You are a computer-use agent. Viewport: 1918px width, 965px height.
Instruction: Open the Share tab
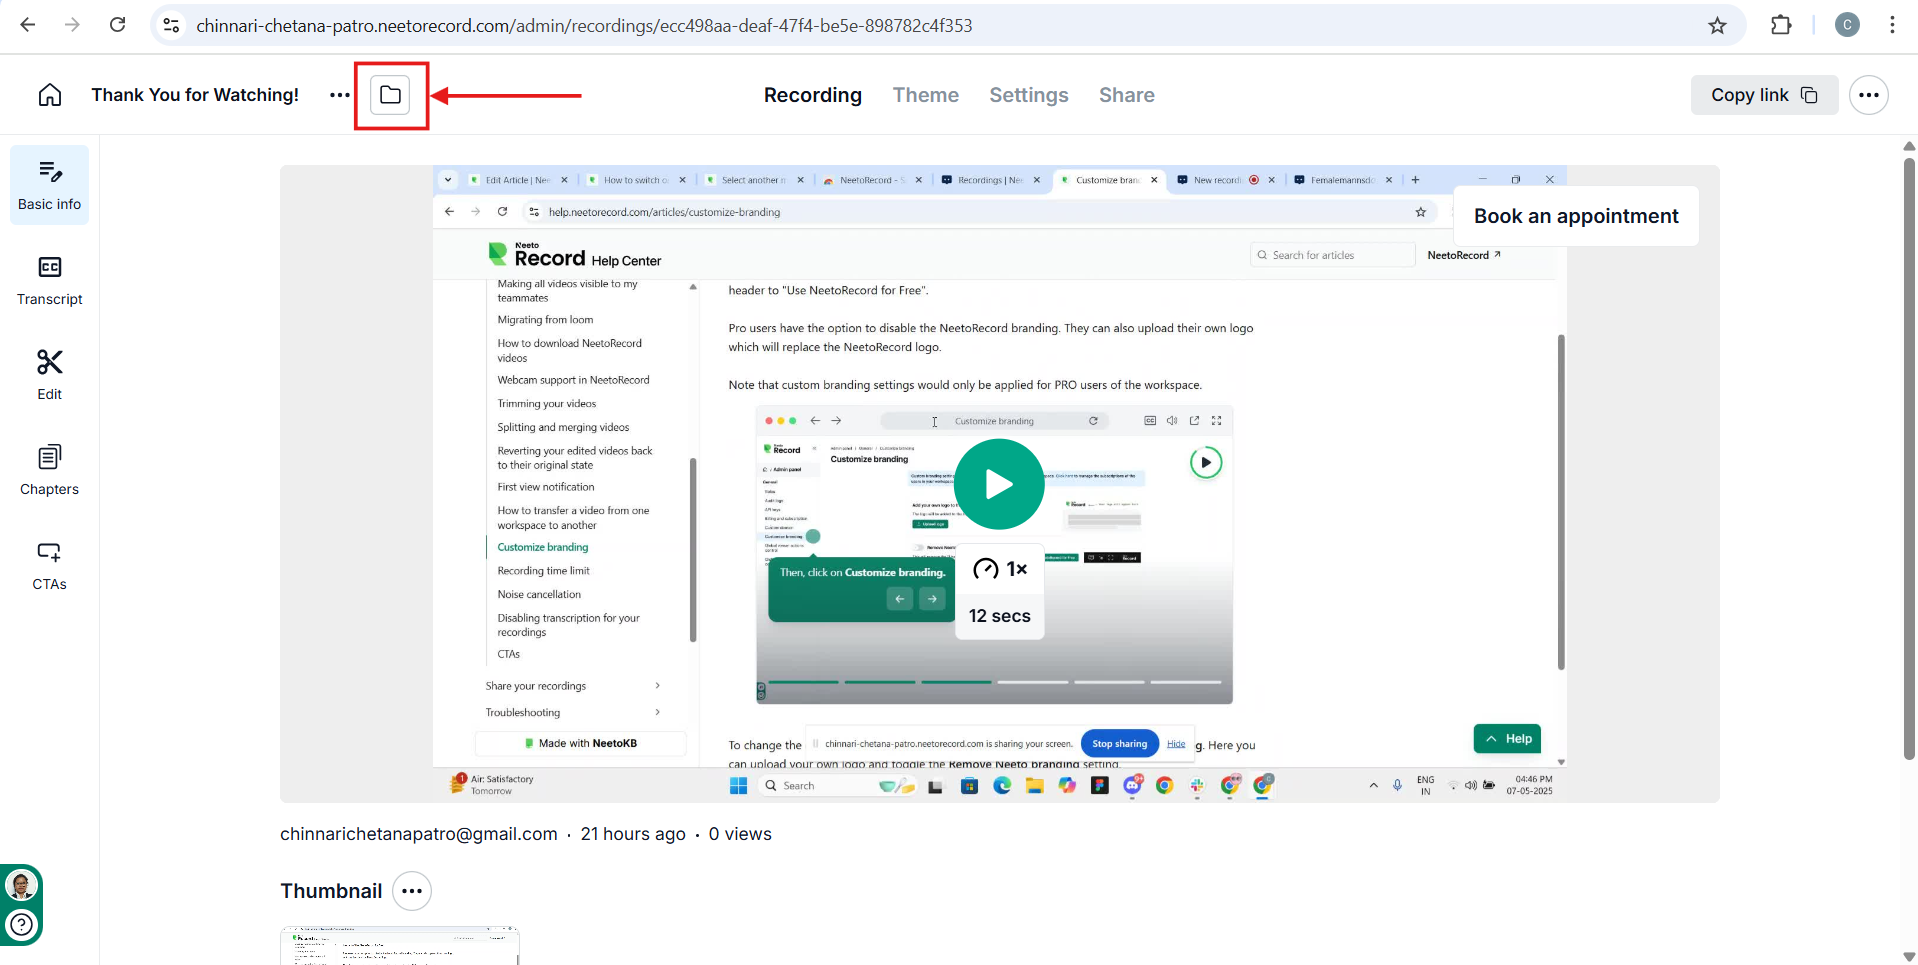coord(1127,95)
